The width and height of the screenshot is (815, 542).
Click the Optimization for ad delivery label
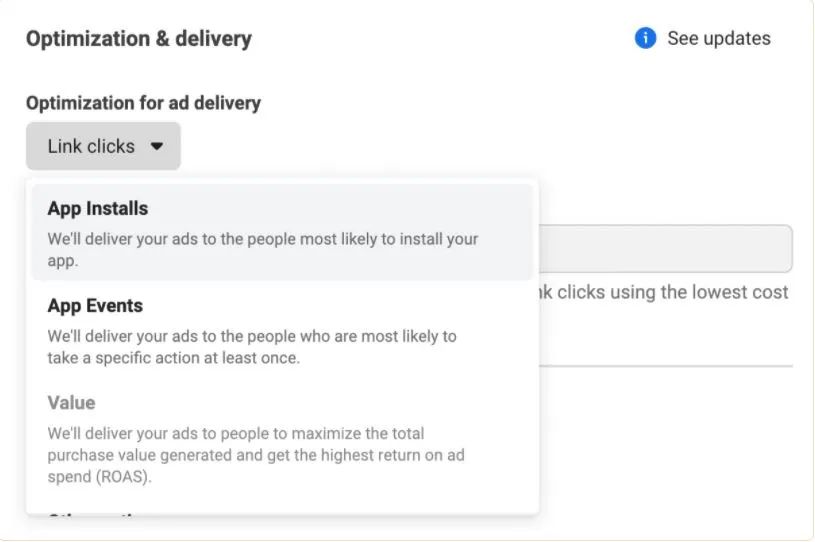pyautogui.click(x=143, y=103)
